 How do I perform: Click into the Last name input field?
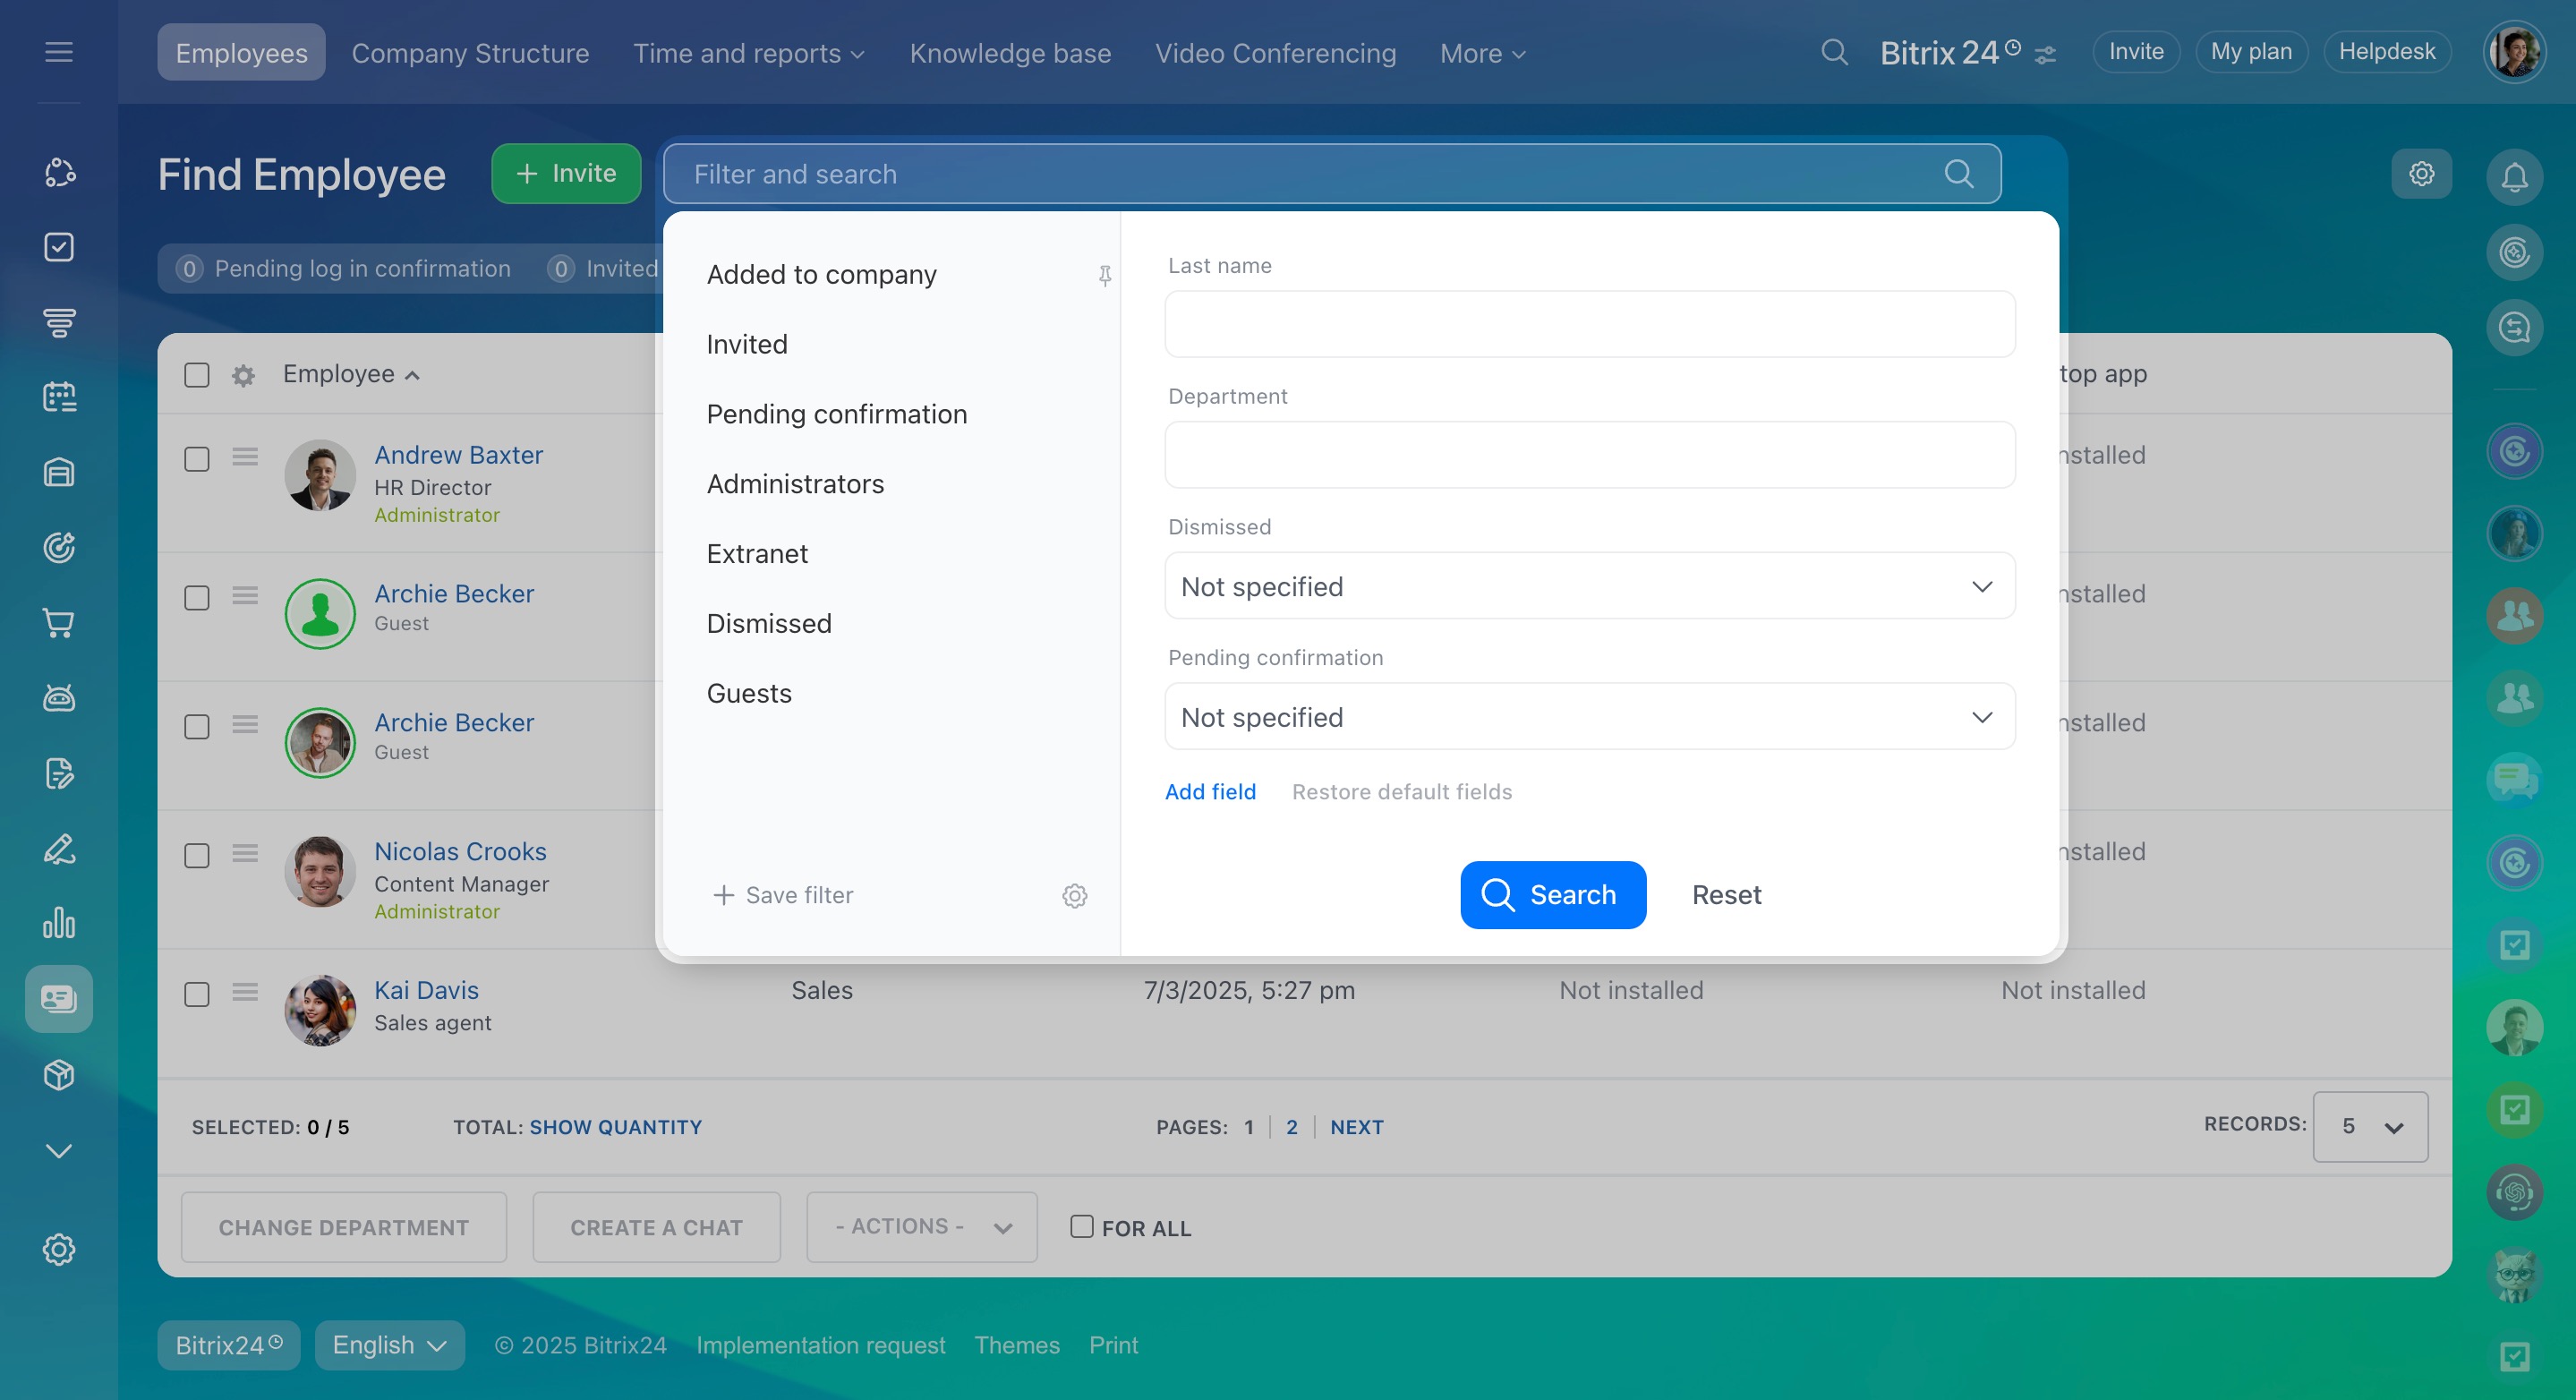[1589, 325]
